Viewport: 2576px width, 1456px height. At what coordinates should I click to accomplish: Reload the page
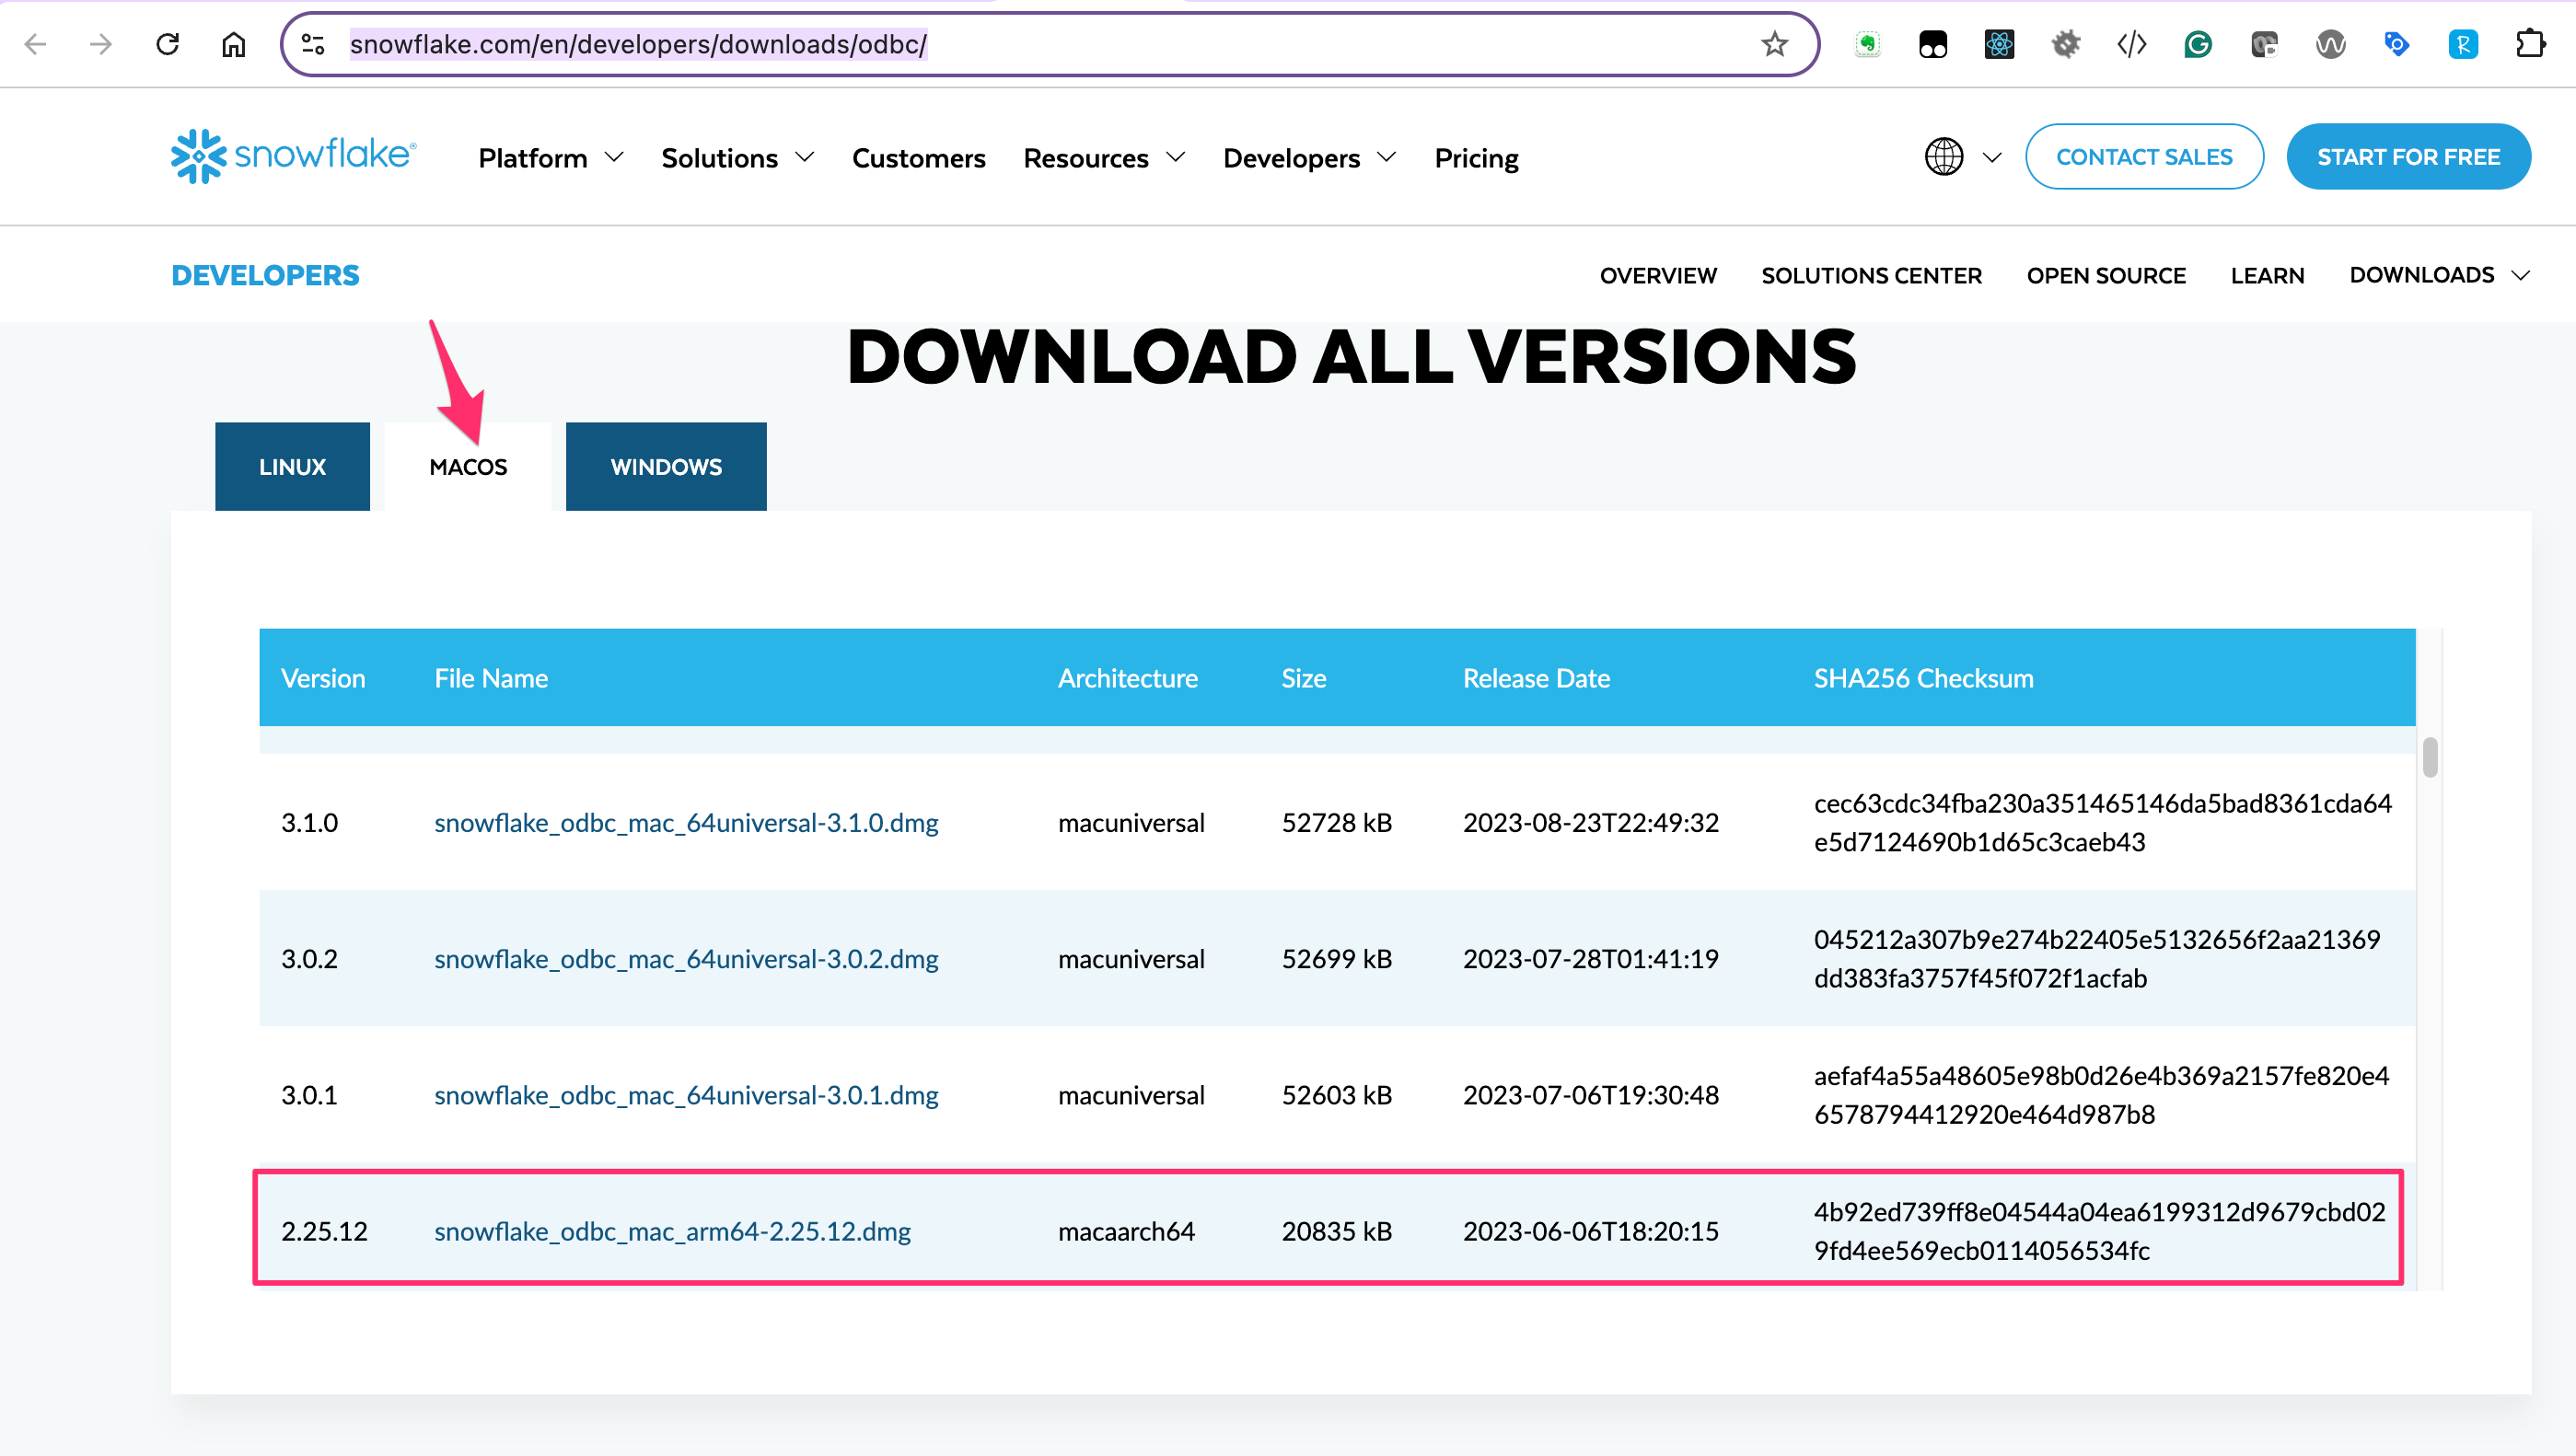(x=168, y=44)
